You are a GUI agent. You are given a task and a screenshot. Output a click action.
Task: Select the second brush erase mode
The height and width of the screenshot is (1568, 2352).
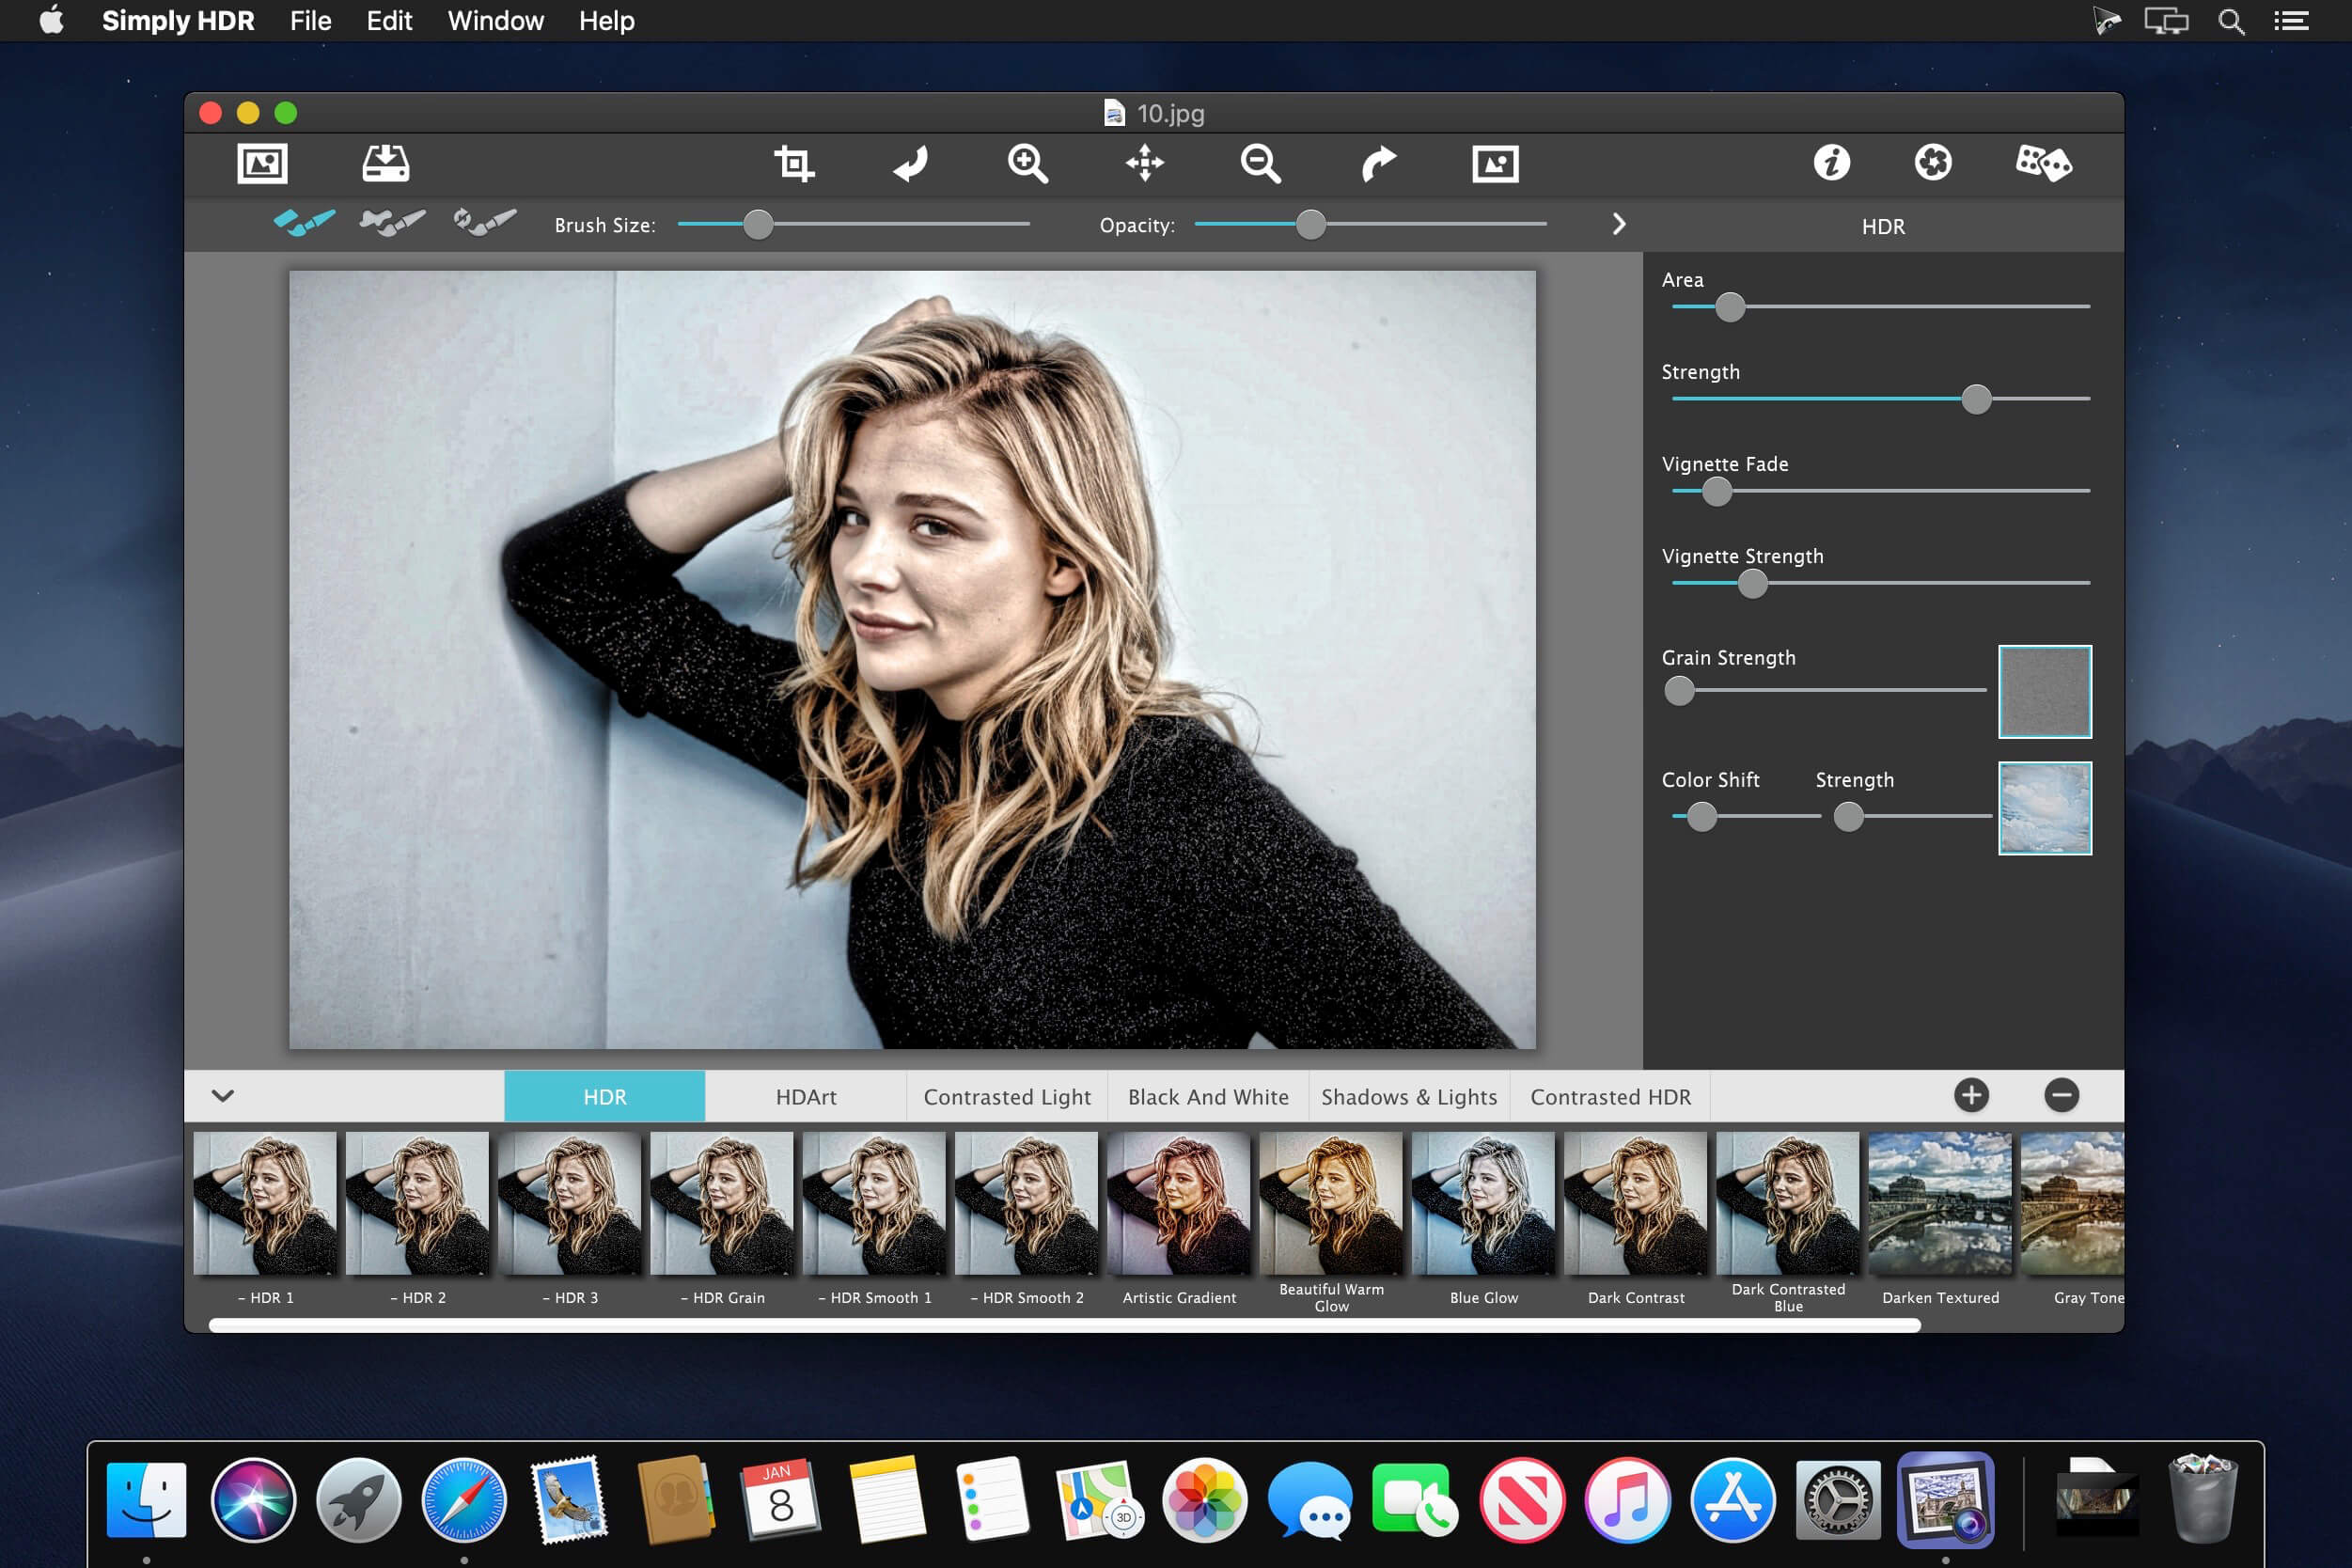392,222
